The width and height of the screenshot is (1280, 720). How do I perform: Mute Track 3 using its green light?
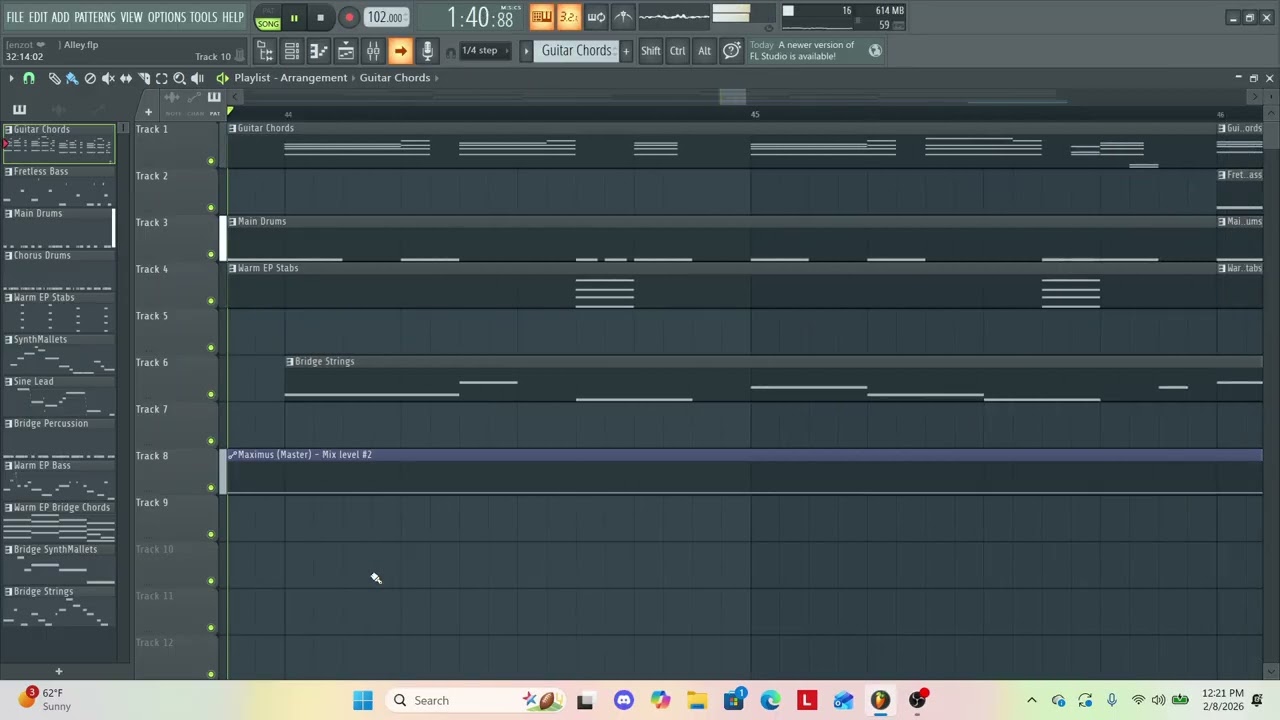pyautogui.click(x=211, y=254)
